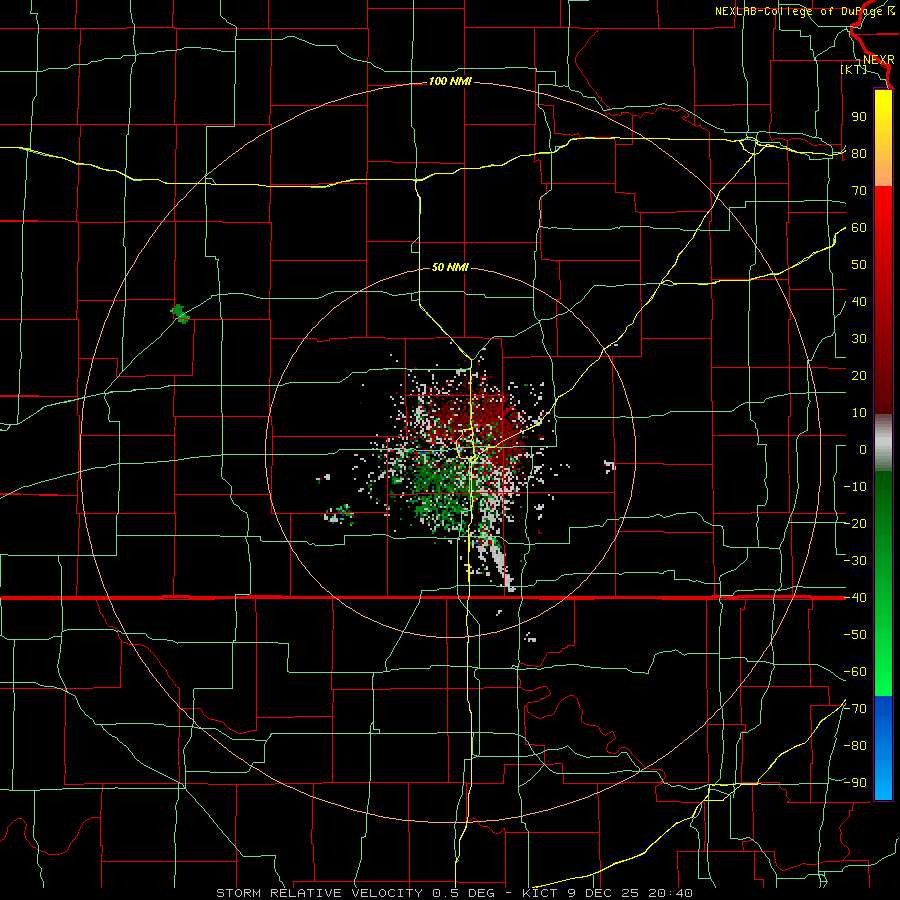The image size is (900, 900).
Task: Select the bright red band of the color bar
Action: pyautogui.click(x=883, y=210)
